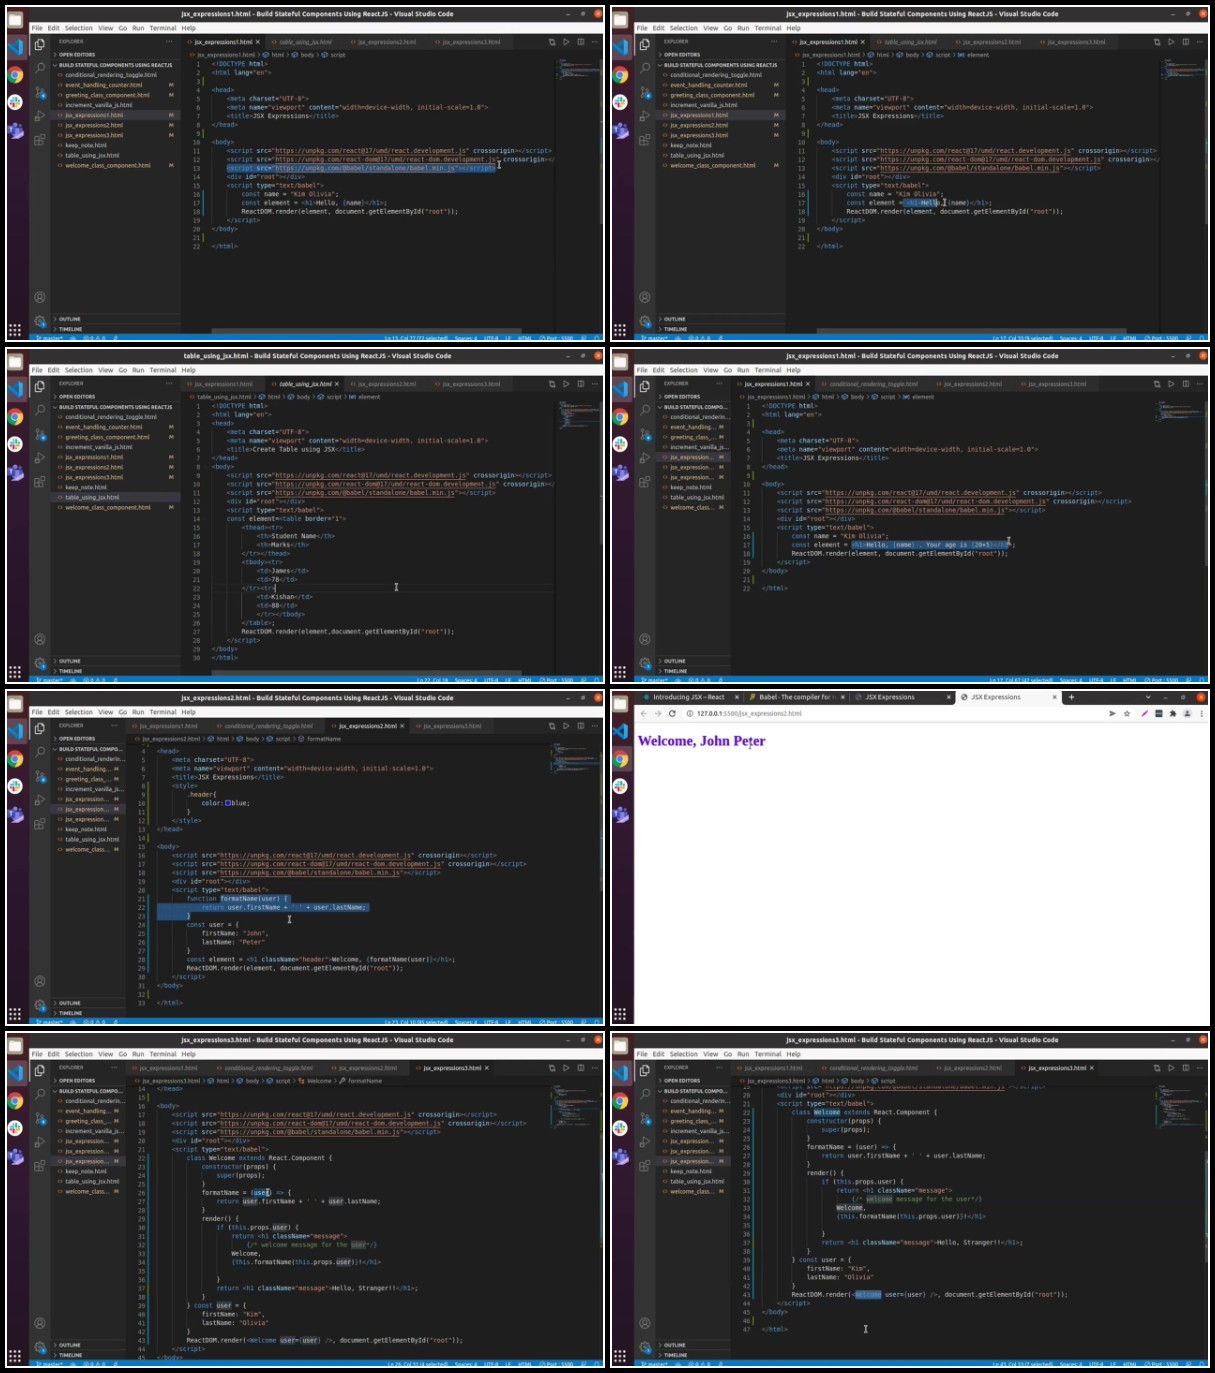Split editor right in table_using_jsx.html window
1215x1373 pixels.
pos(580,384)
